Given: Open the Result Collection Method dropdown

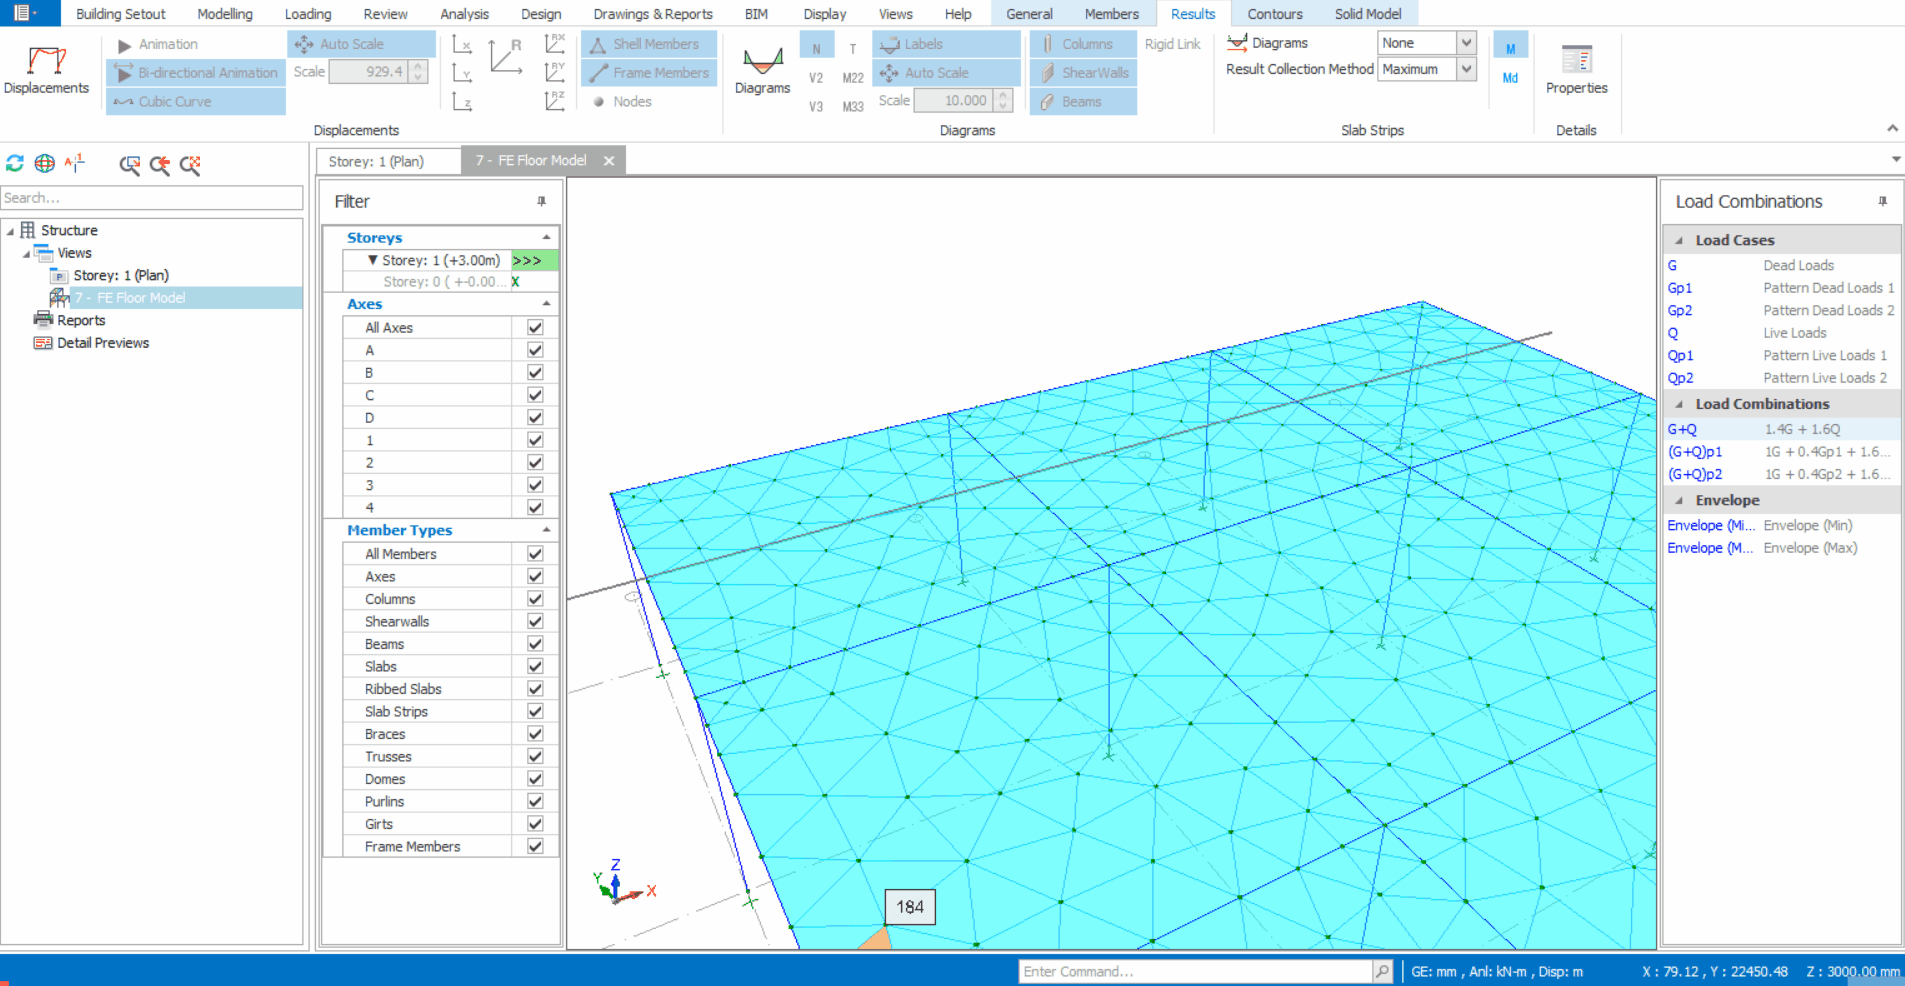Looking at the screenshot, I should tap(1465, 69).
